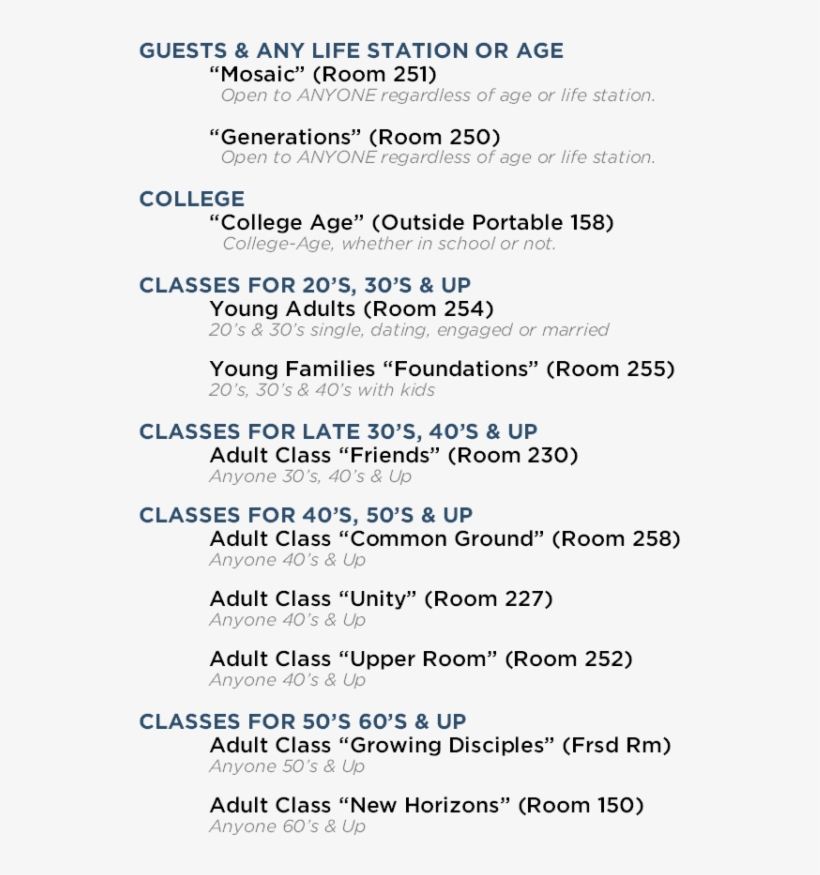This screenshot has height=875, width=820.
Task: Choose Adult Class "Growing Disciples" (Frsd Rm)
Action: [x=440, y=745]
